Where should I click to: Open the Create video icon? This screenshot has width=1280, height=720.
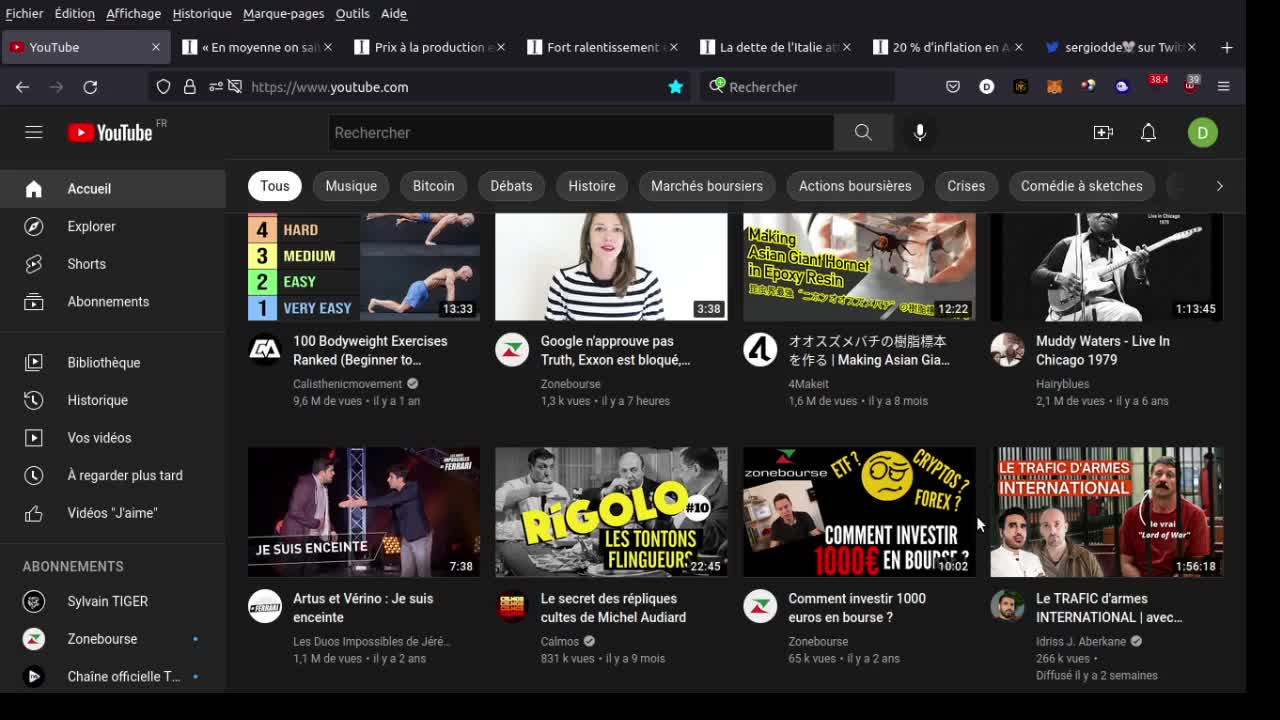tap(1103, 132)
